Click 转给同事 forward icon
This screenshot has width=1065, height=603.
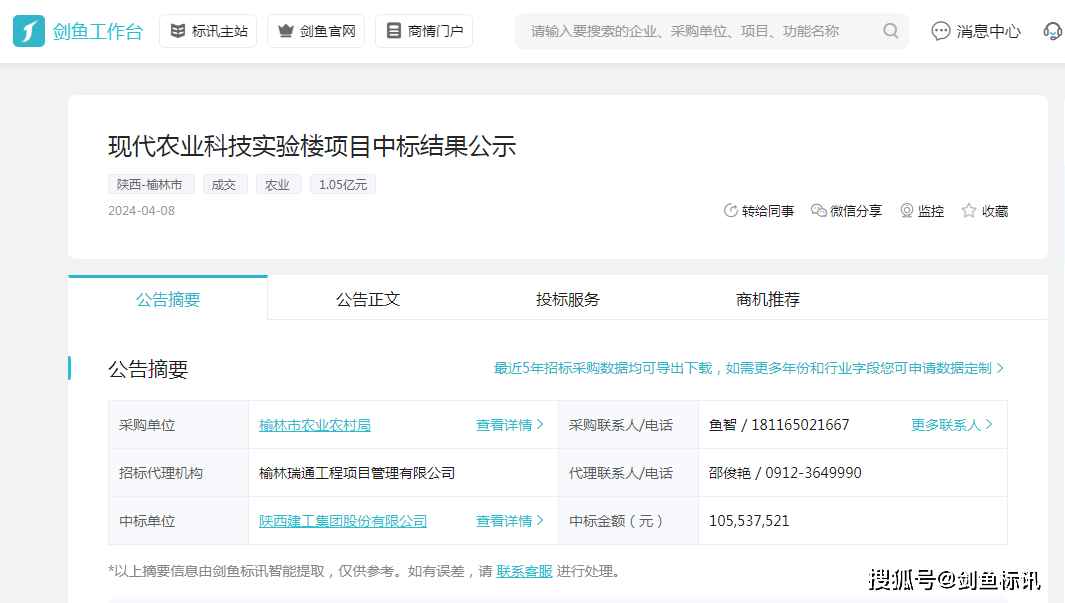click(x=731, y=211)
